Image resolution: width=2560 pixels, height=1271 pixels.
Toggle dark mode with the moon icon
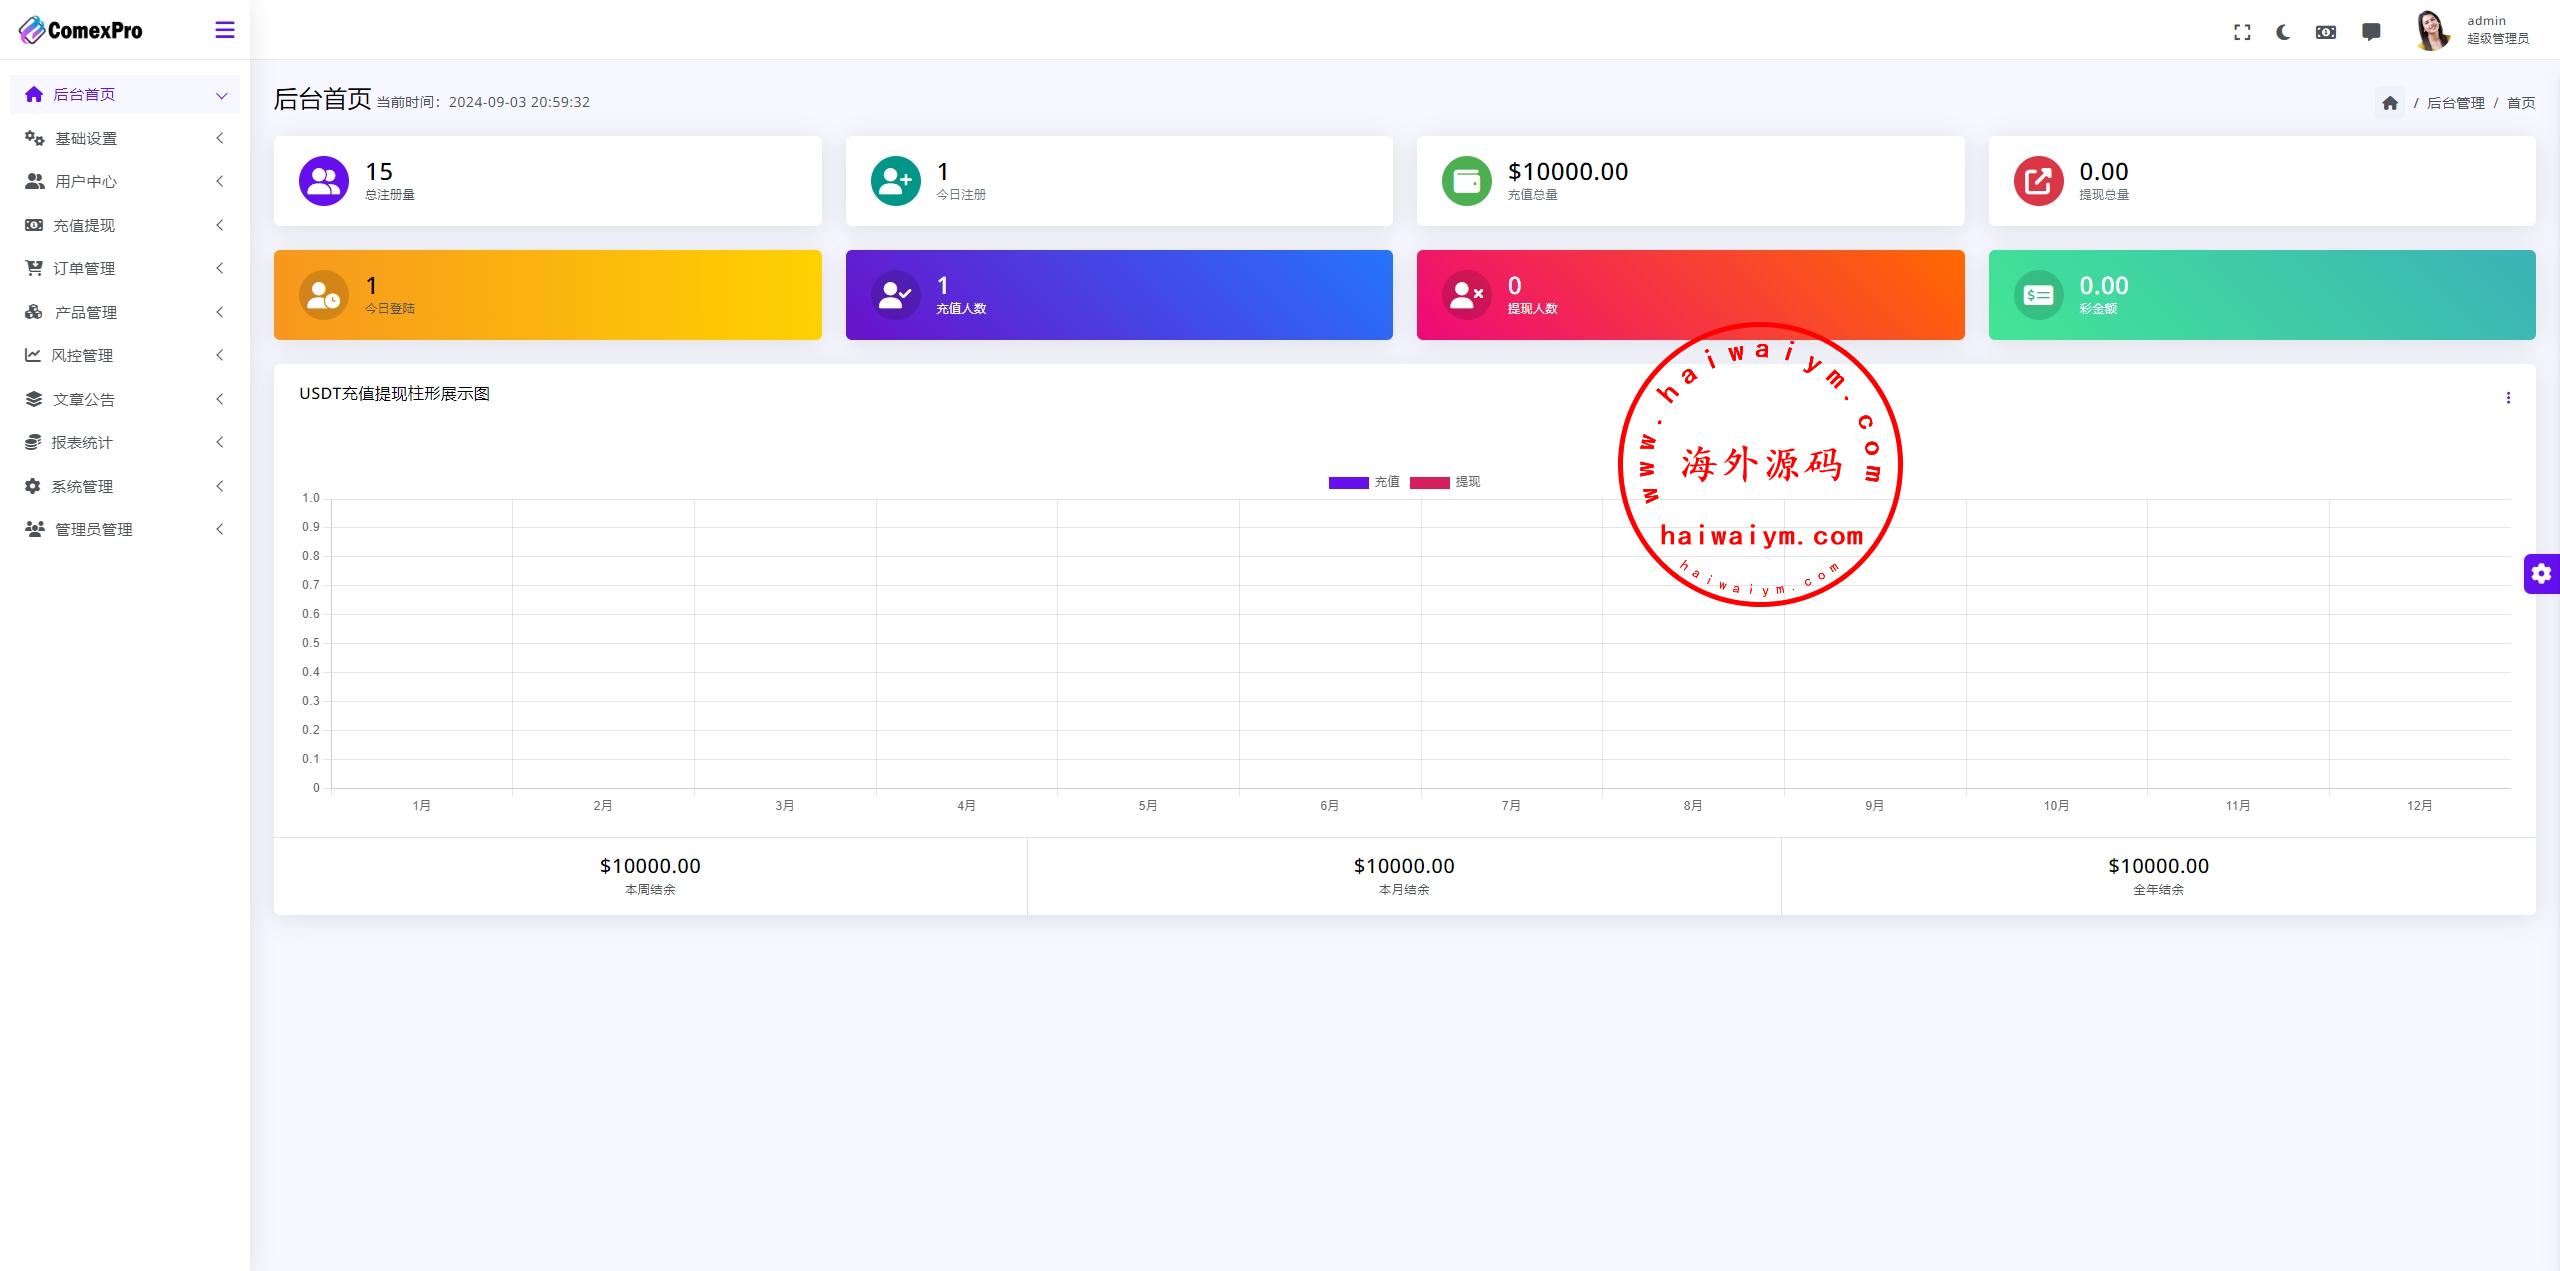[2283, 32]
